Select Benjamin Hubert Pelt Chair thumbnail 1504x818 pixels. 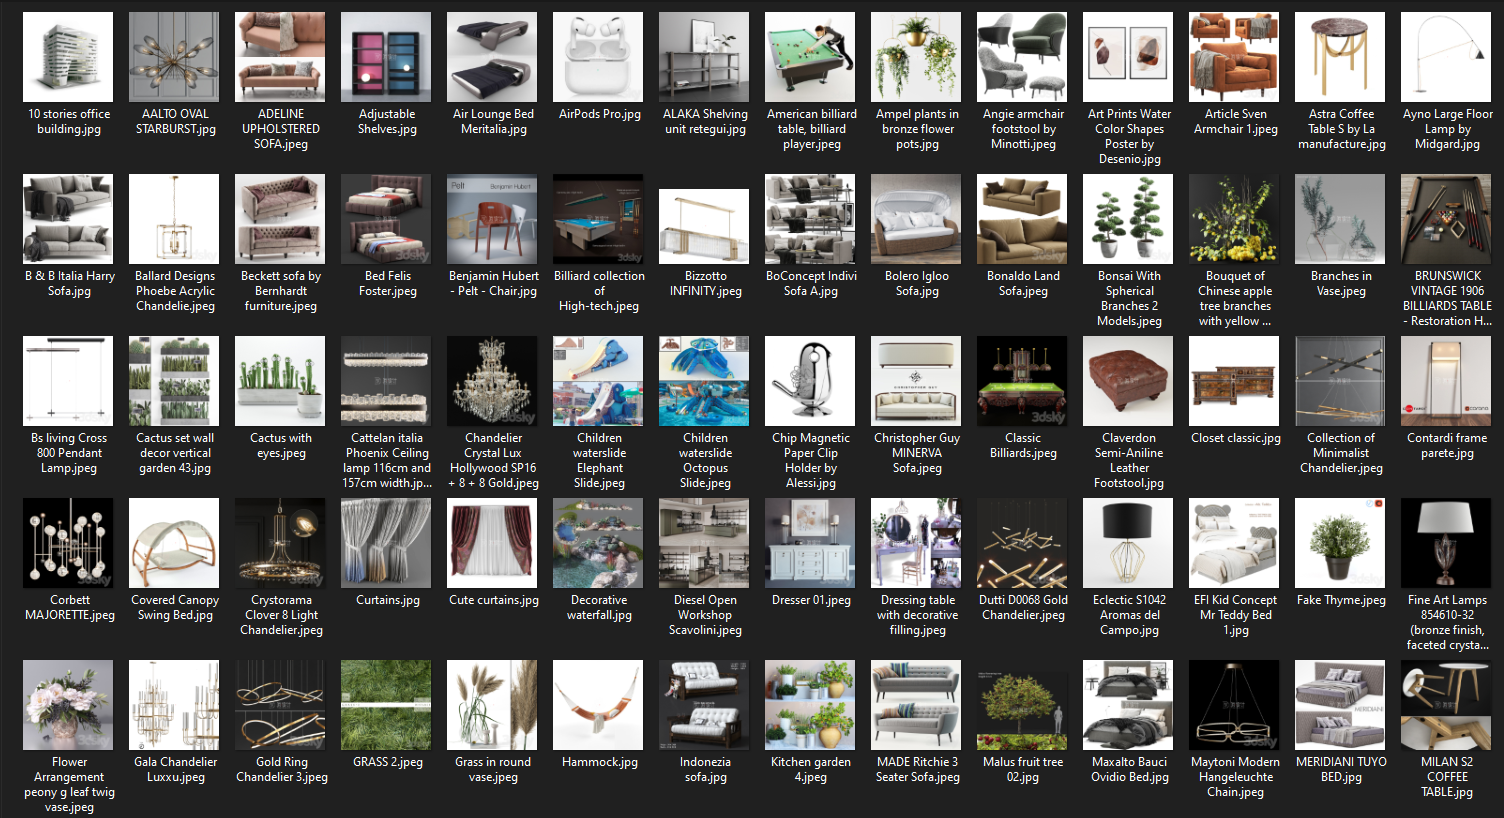(x=493, y=219)
